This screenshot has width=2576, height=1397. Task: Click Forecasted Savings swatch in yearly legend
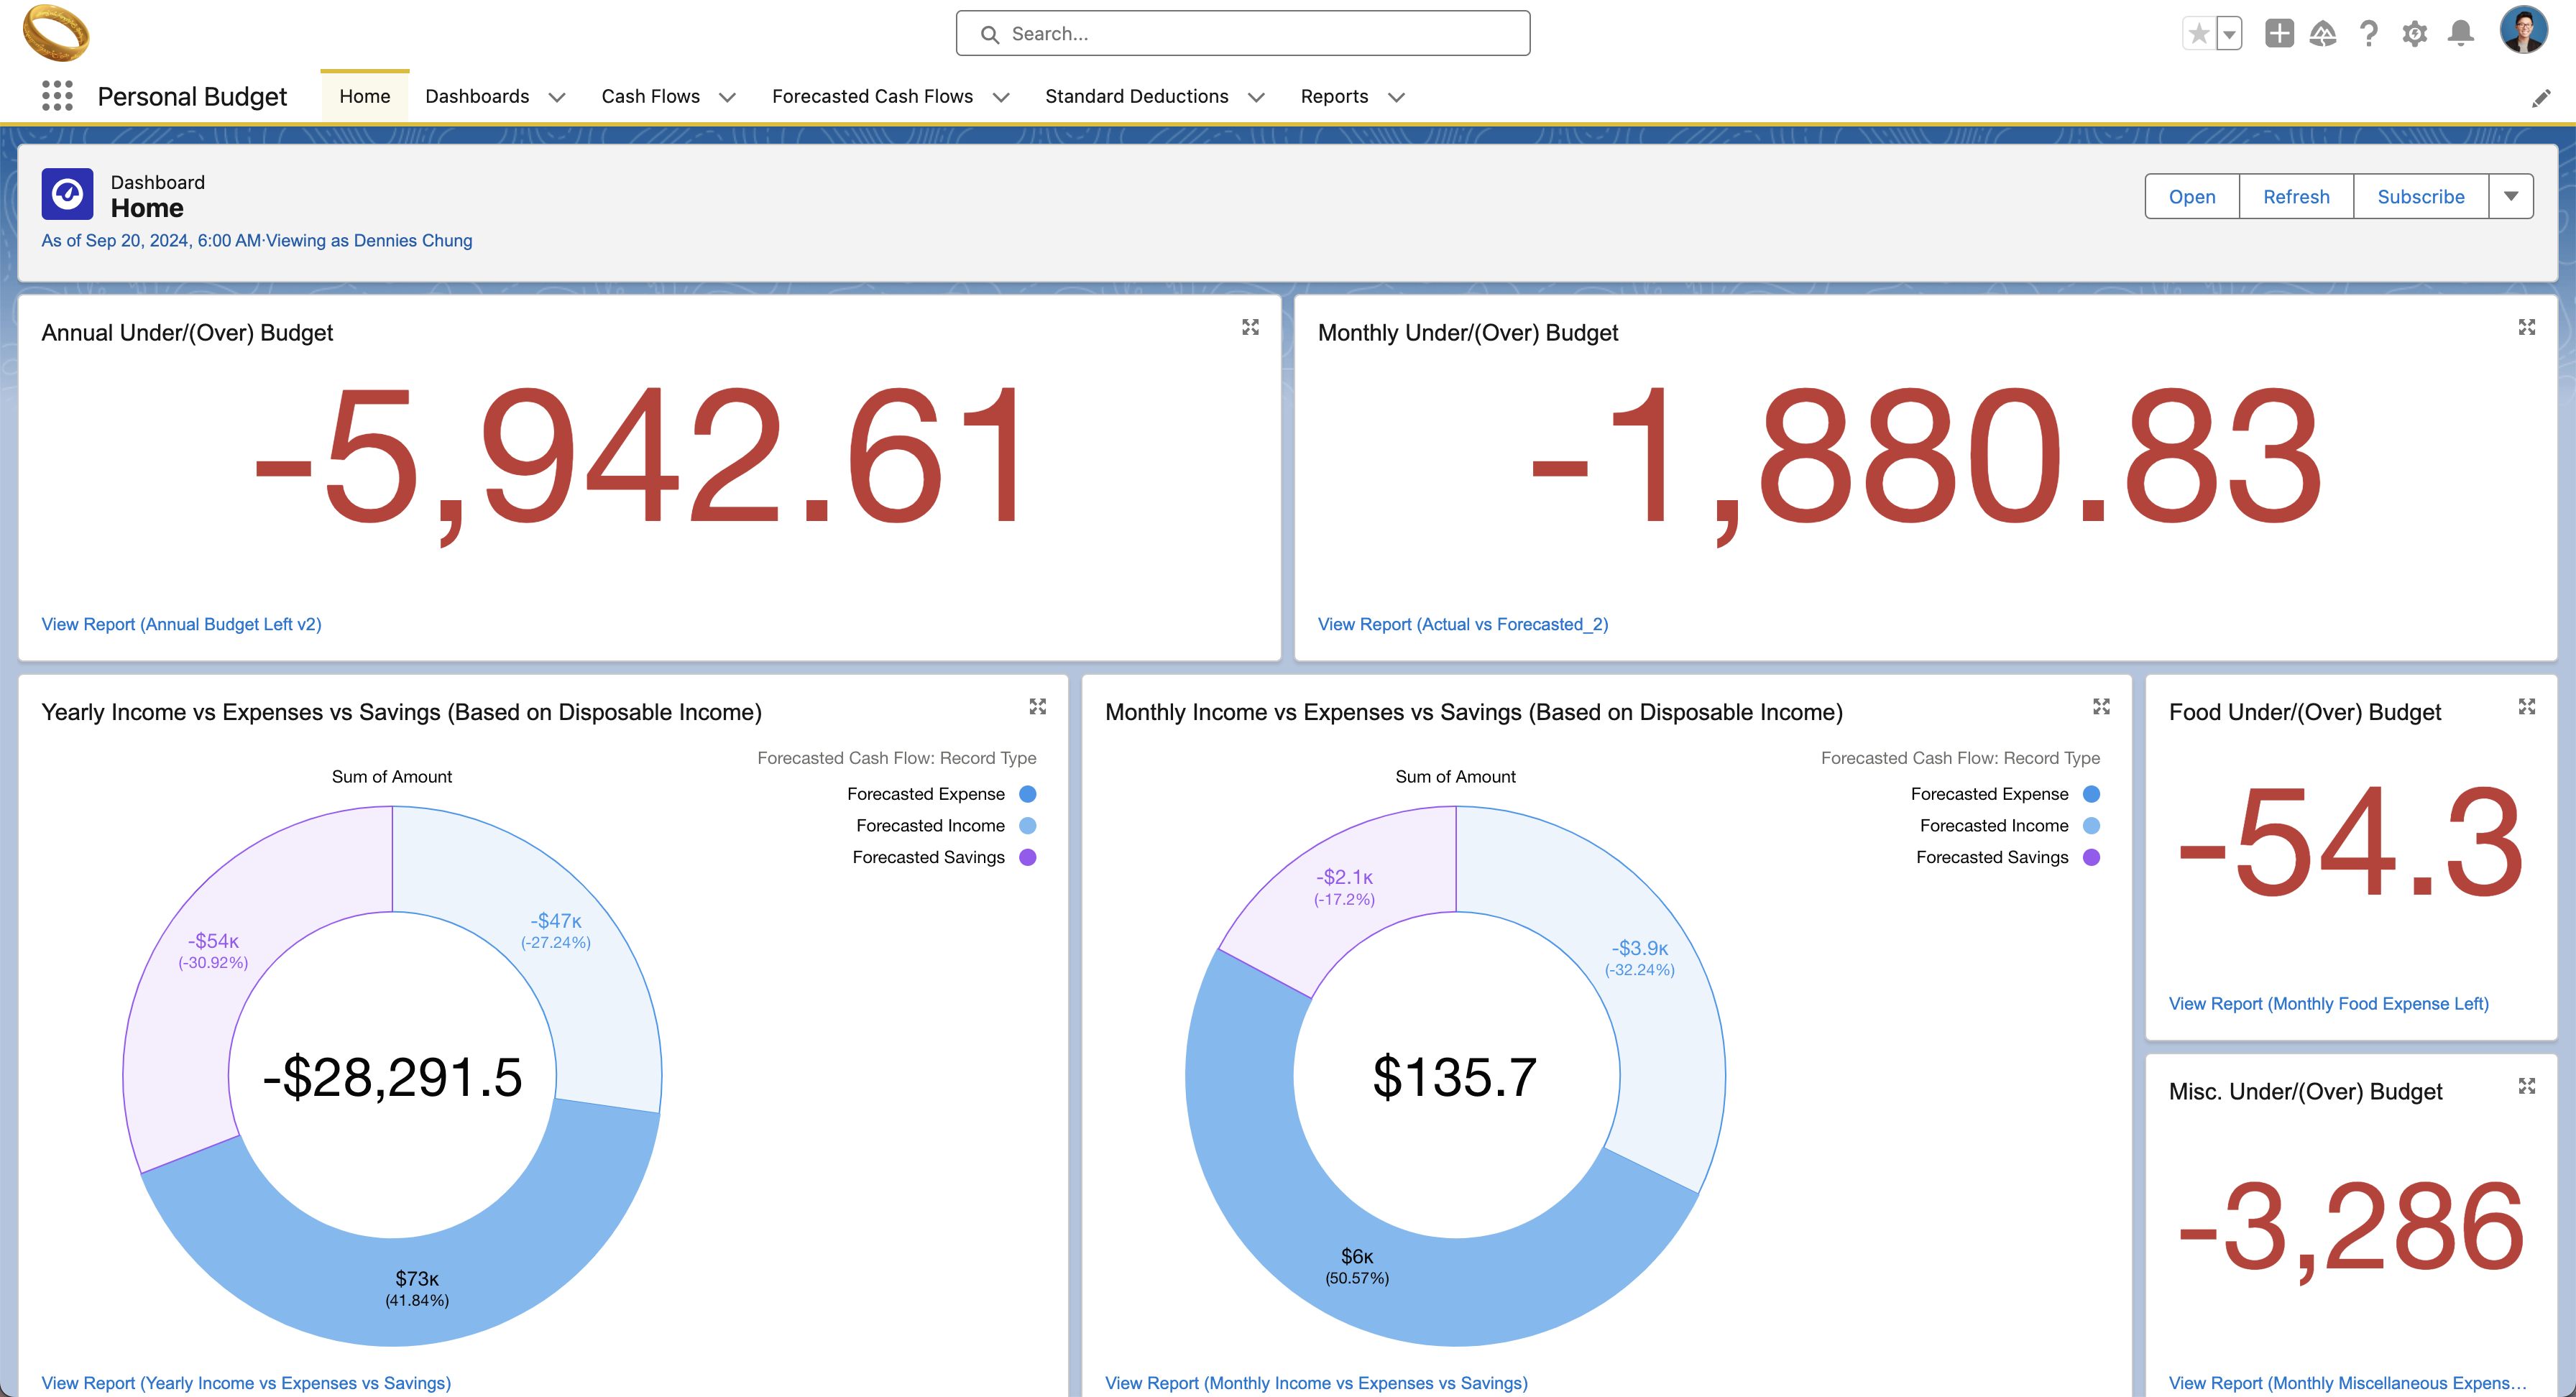pyautogui.click(x=1027, y=858)
